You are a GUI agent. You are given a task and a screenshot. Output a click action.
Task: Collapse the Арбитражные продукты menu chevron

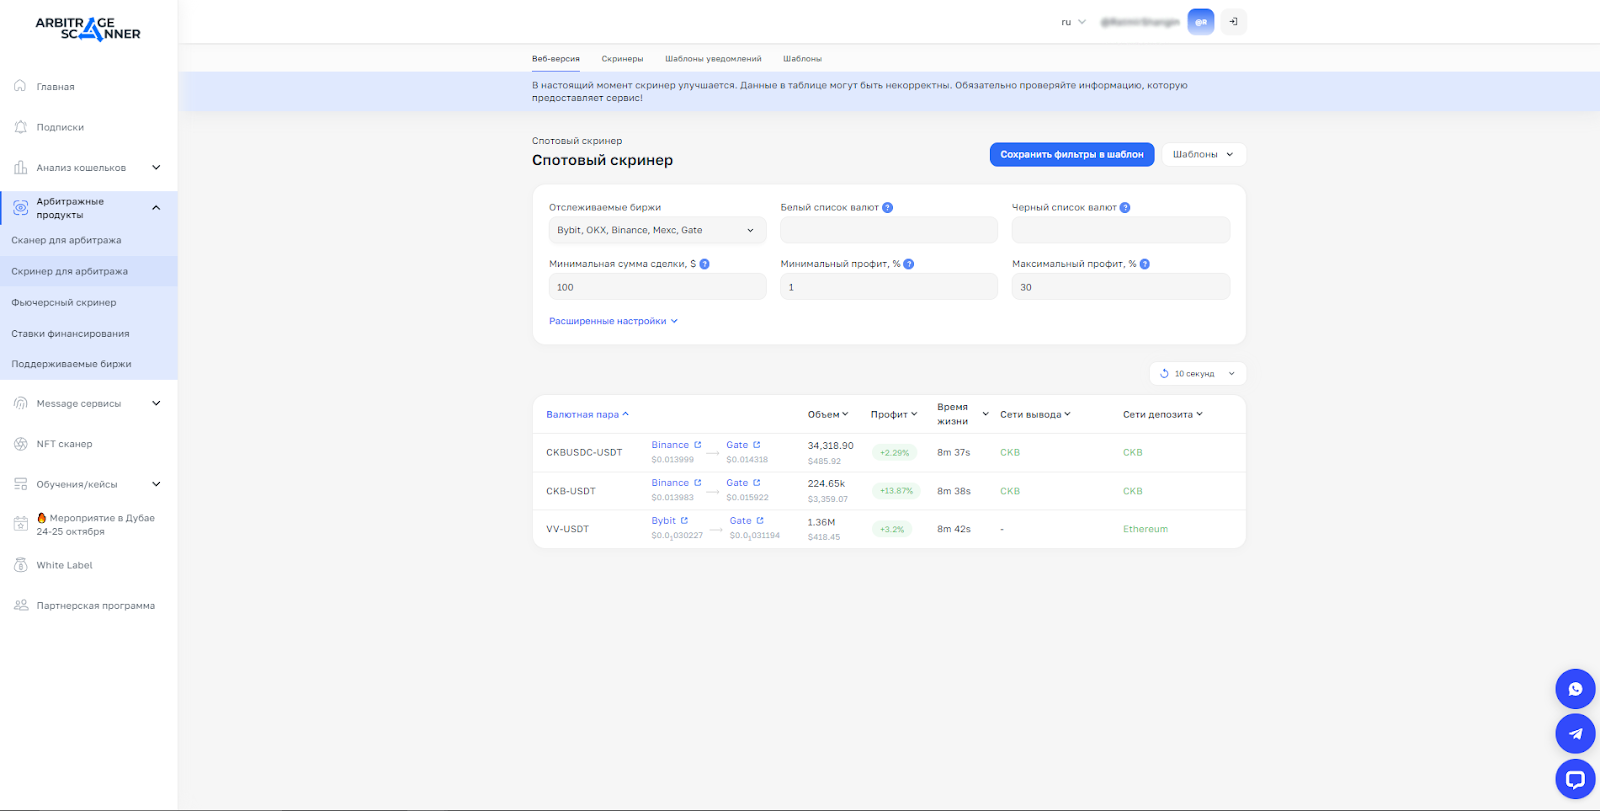pos(156,208)
